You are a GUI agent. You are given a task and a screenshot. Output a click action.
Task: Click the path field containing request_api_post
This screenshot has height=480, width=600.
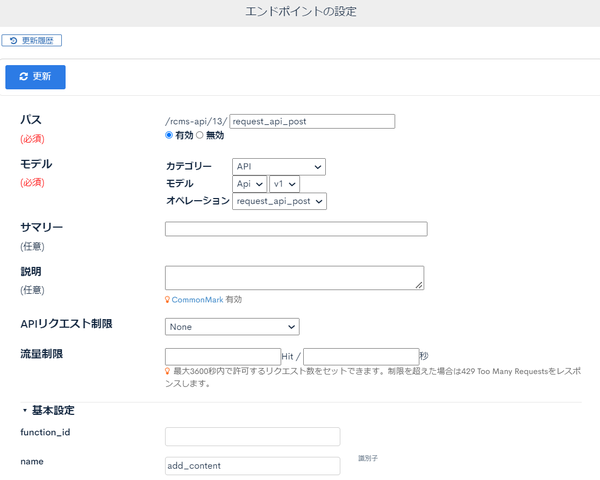coord(312,121)
